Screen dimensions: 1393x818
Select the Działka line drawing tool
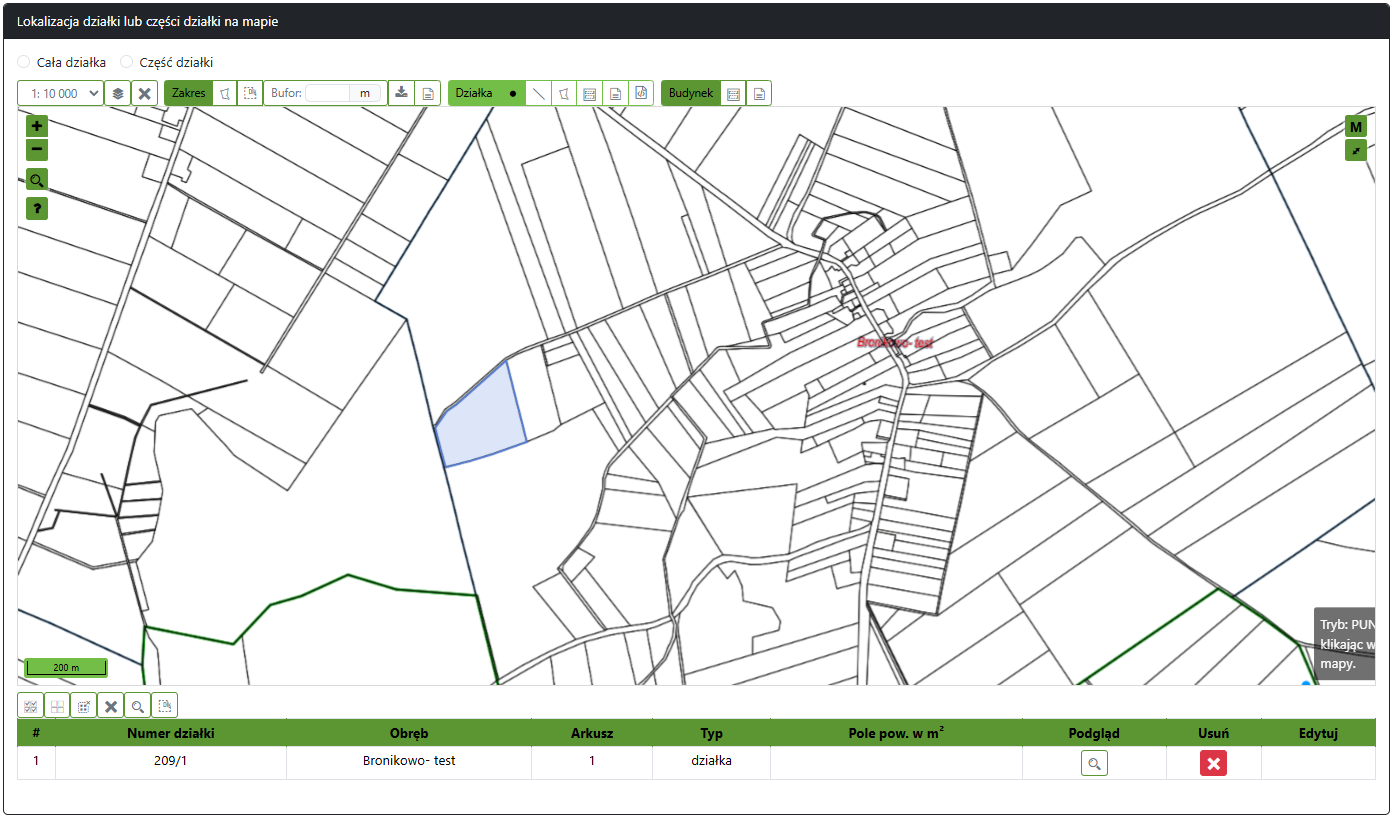click(539, 93)
